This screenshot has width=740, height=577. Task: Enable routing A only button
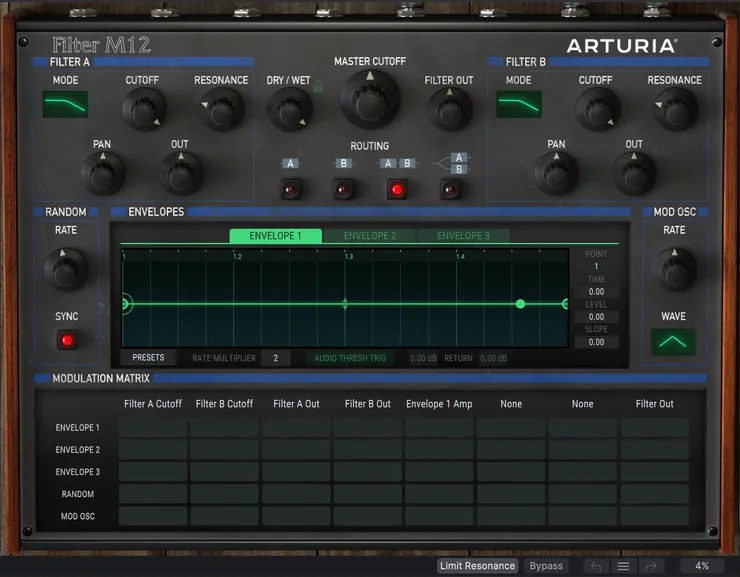pyautogui.click(x=291, y=189)
